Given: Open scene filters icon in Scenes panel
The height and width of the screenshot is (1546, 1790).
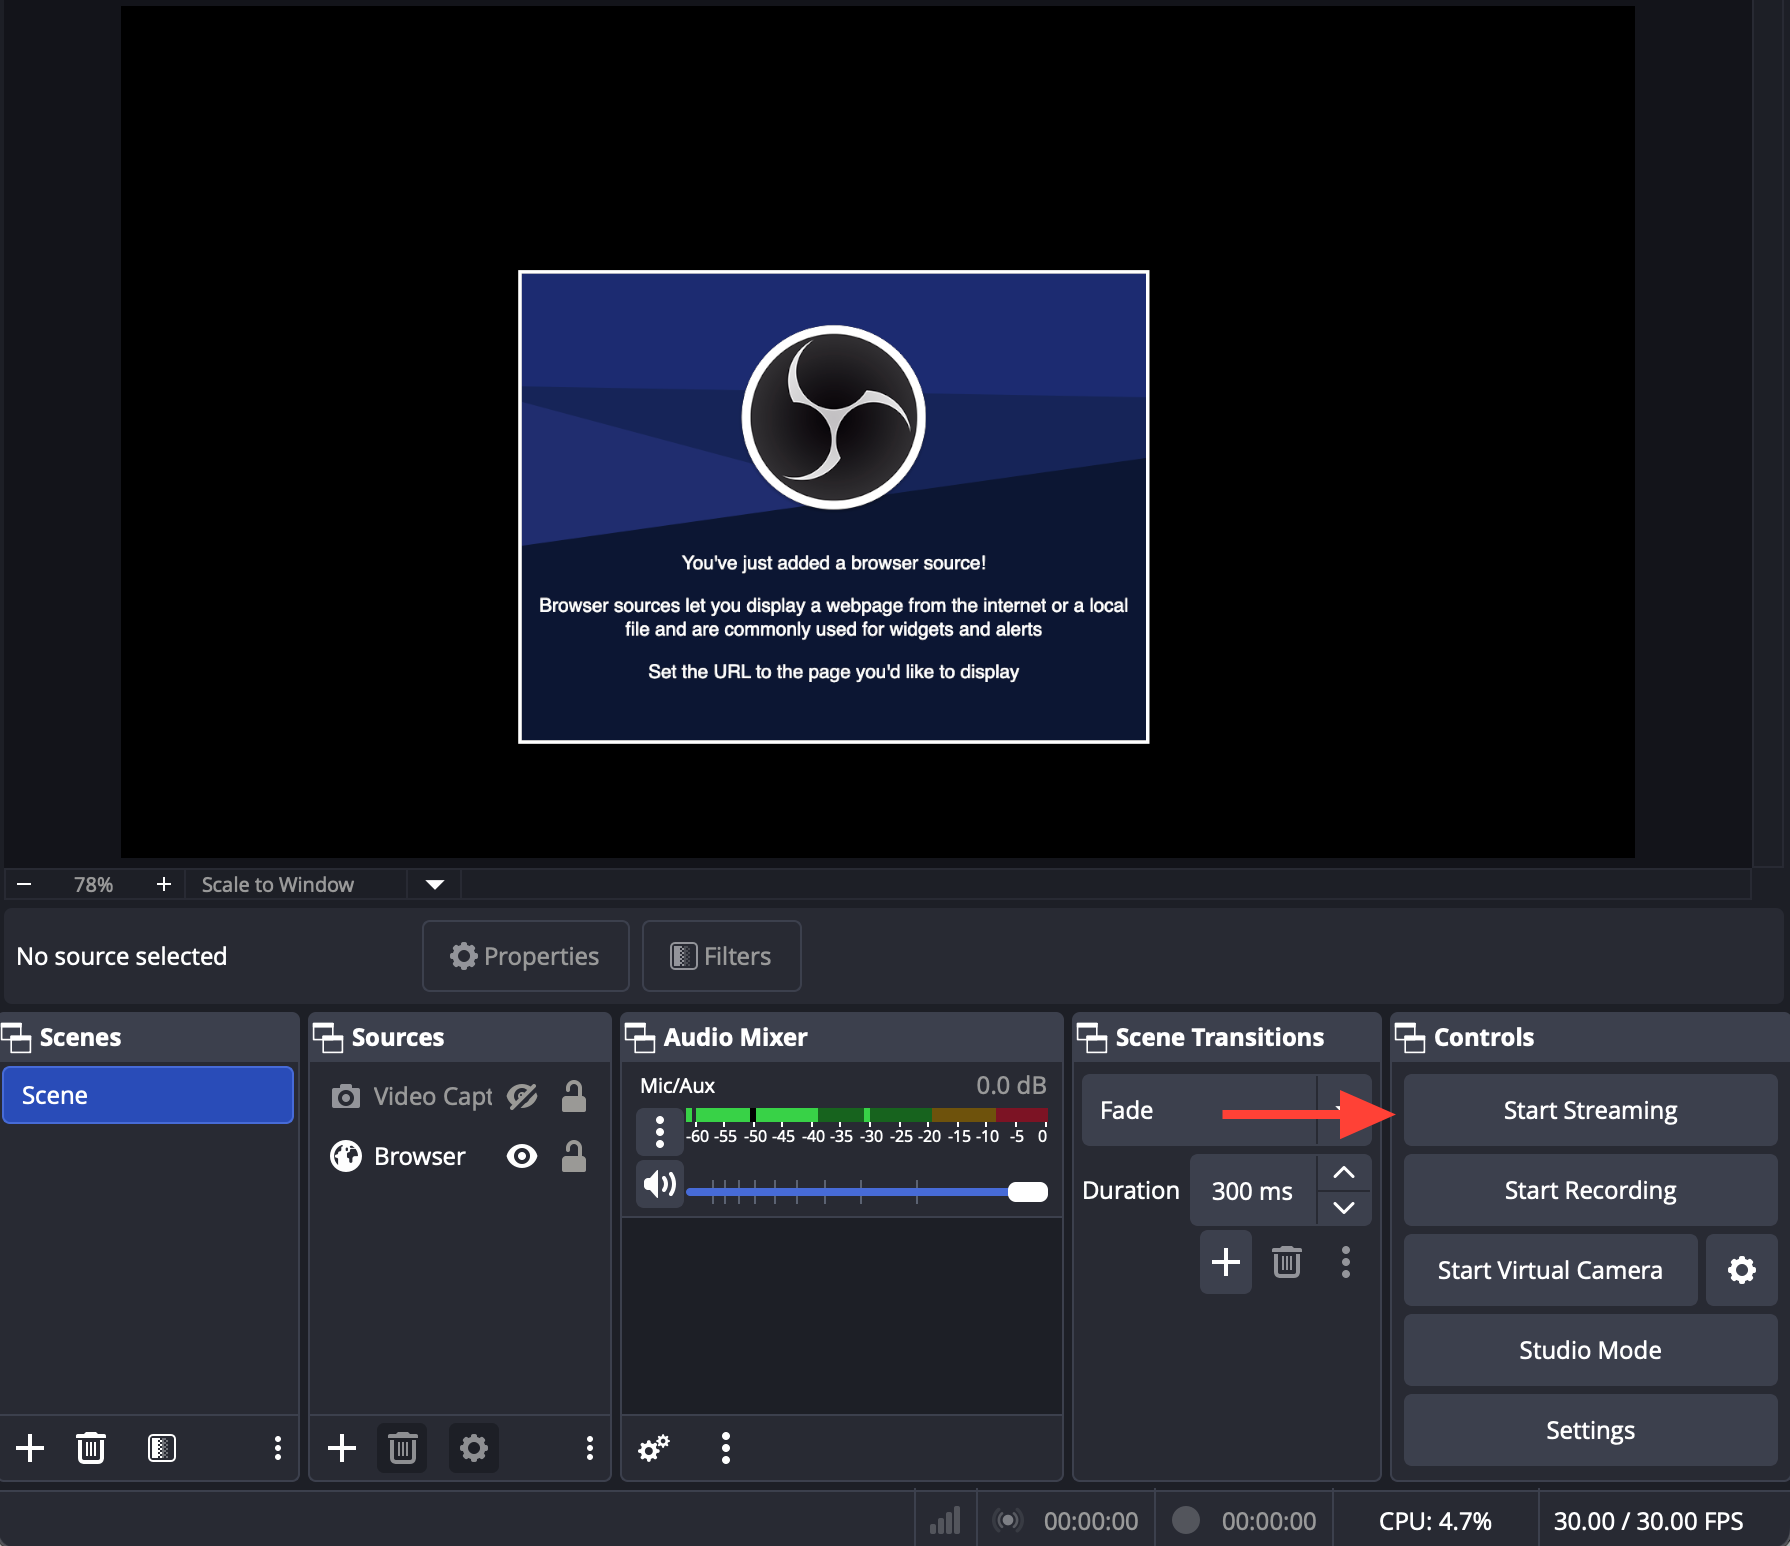Looking at the screenshot, I should (x=162, y=1448).
